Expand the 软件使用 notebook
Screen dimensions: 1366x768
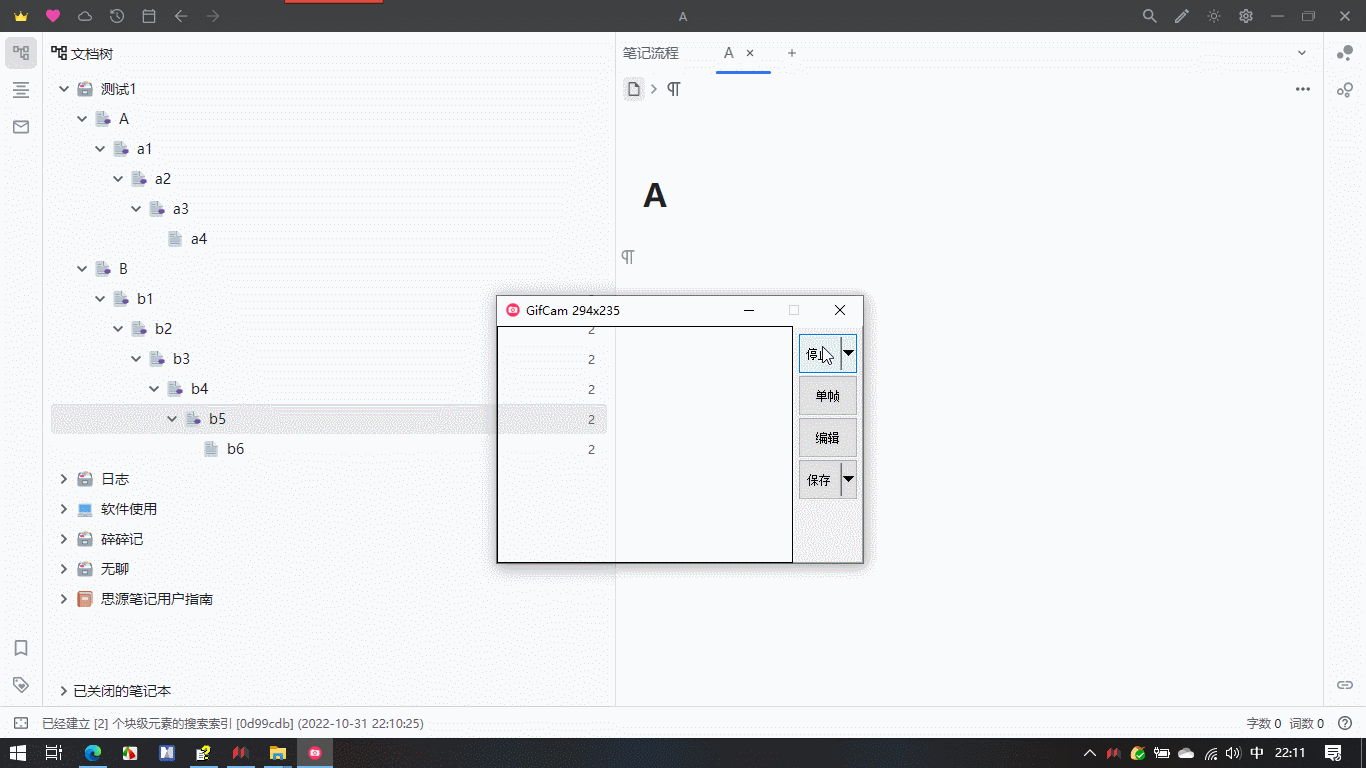click(x=64, y=509)
